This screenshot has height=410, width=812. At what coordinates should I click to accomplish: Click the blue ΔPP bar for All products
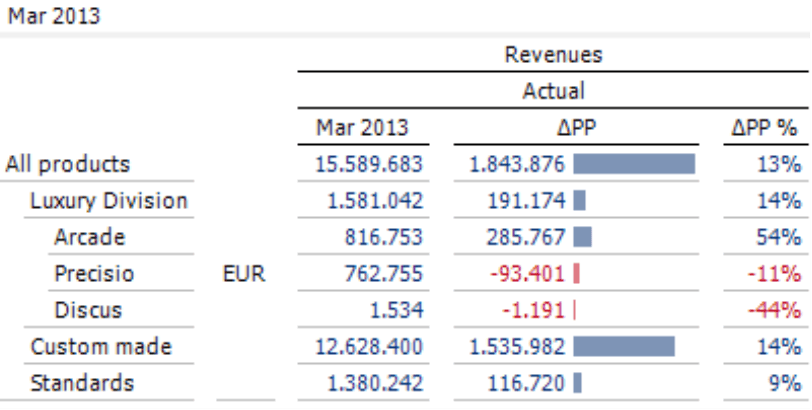click(633, 164)
